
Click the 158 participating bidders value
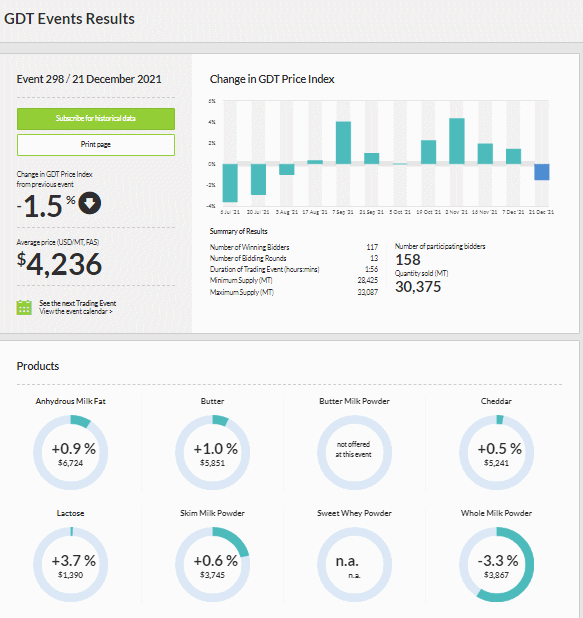(408, 260)
